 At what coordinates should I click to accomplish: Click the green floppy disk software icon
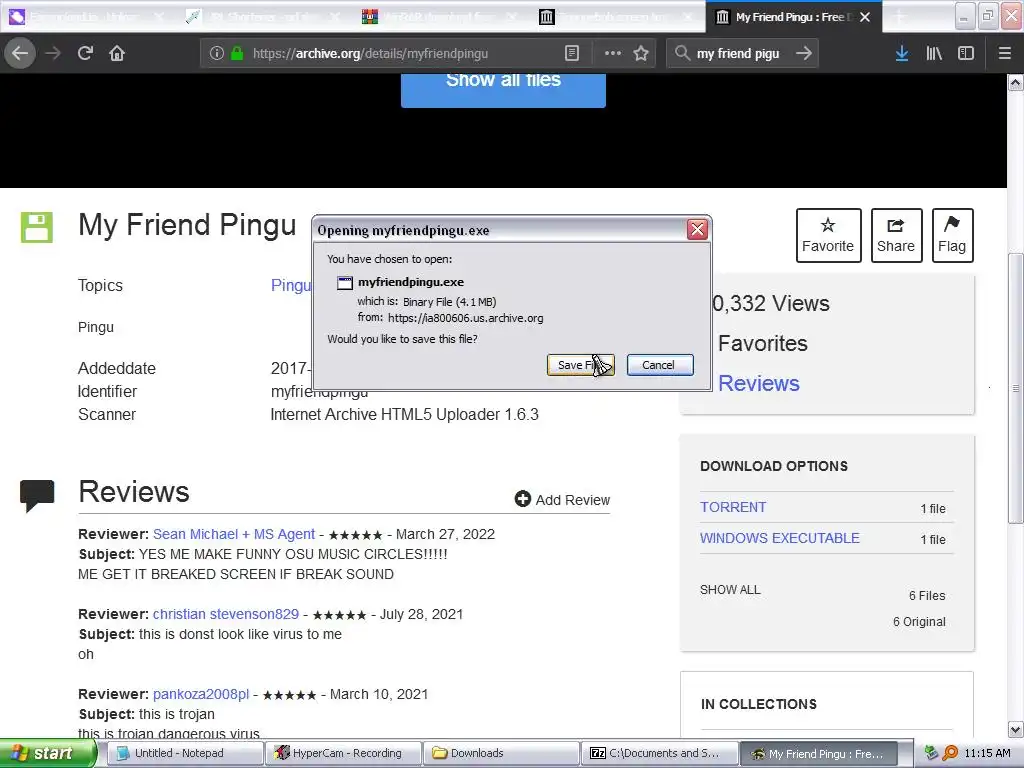37,227
